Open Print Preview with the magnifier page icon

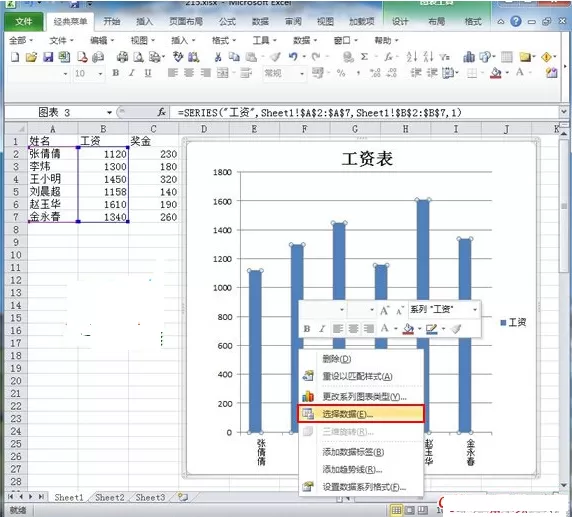[138, 57]
